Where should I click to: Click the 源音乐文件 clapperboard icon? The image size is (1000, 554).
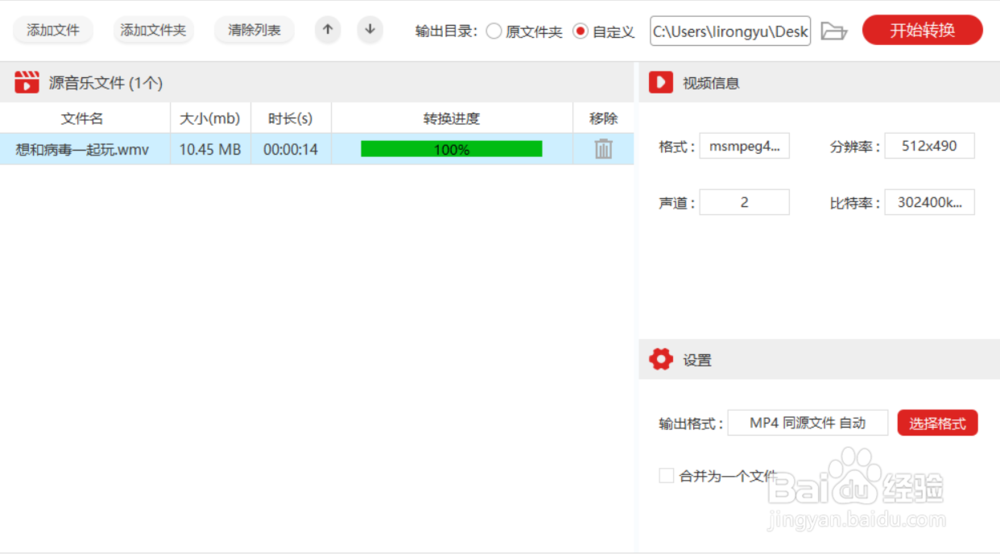click(27, 82)
